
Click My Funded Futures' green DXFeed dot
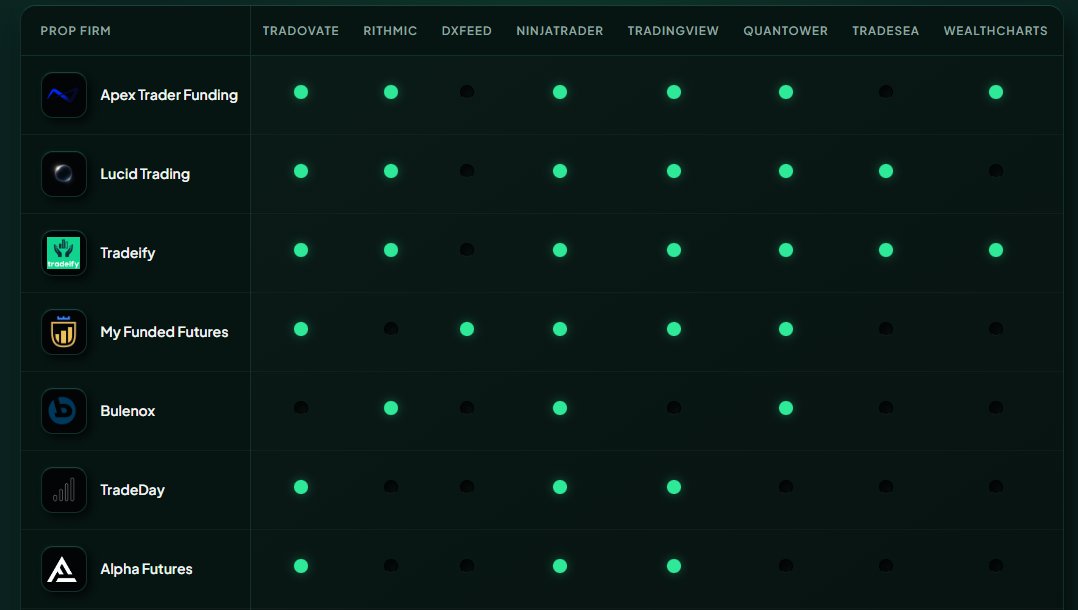(x=467, y=329)
